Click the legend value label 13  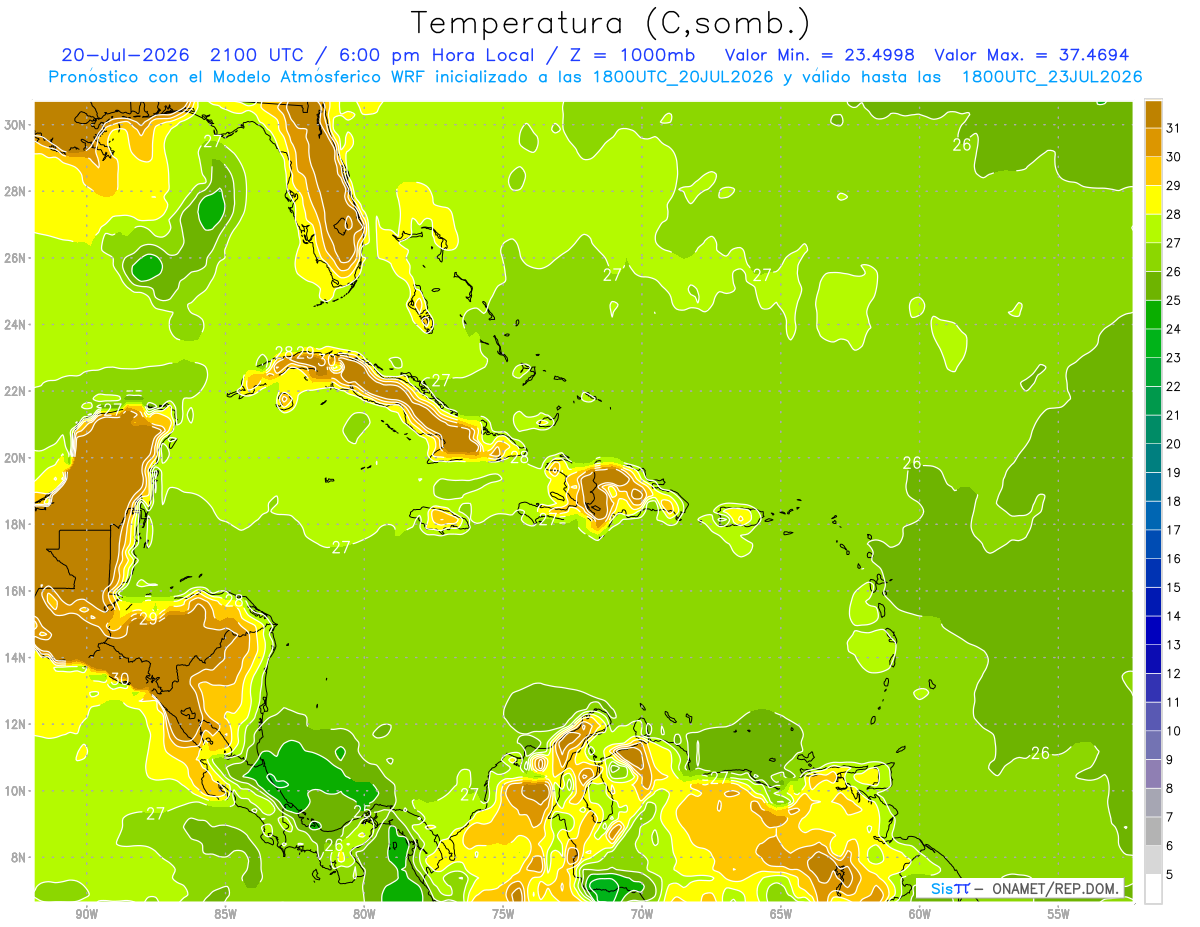point(1173,645)
